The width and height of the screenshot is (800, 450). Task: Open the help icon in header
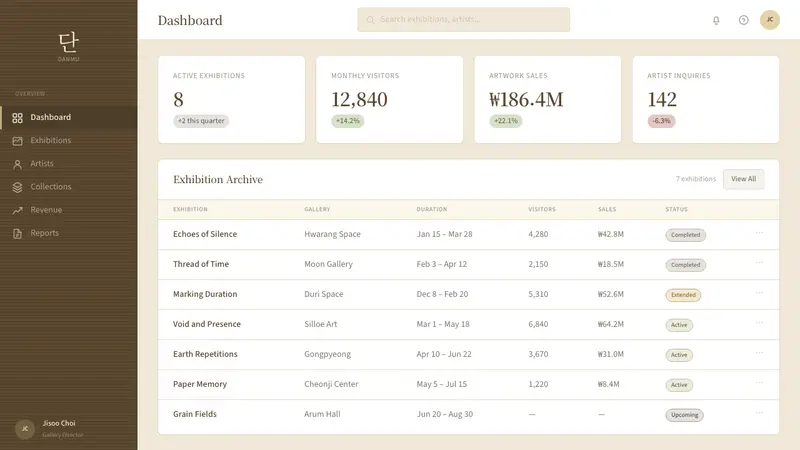pos(743,20)
